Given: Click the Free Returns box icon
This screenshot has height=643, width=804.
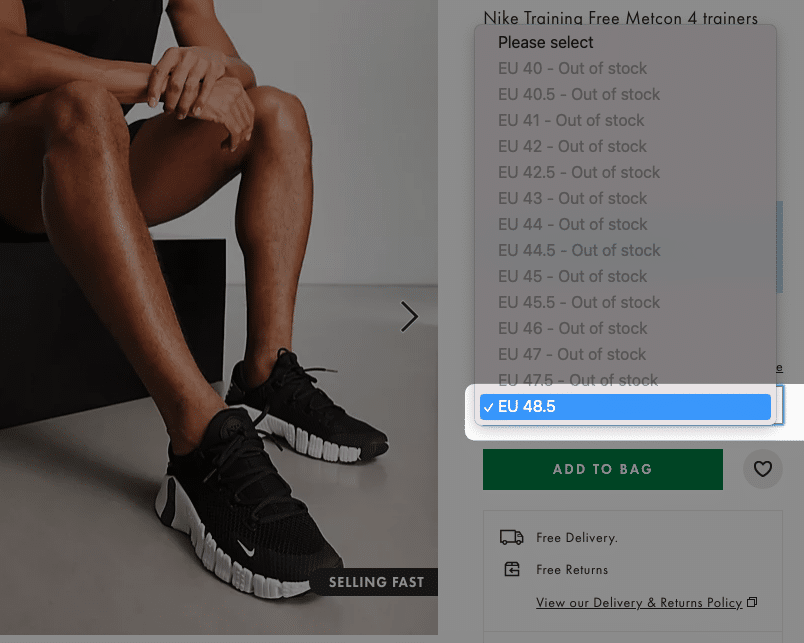Looking at the screenshot, I should pos(512,569).
